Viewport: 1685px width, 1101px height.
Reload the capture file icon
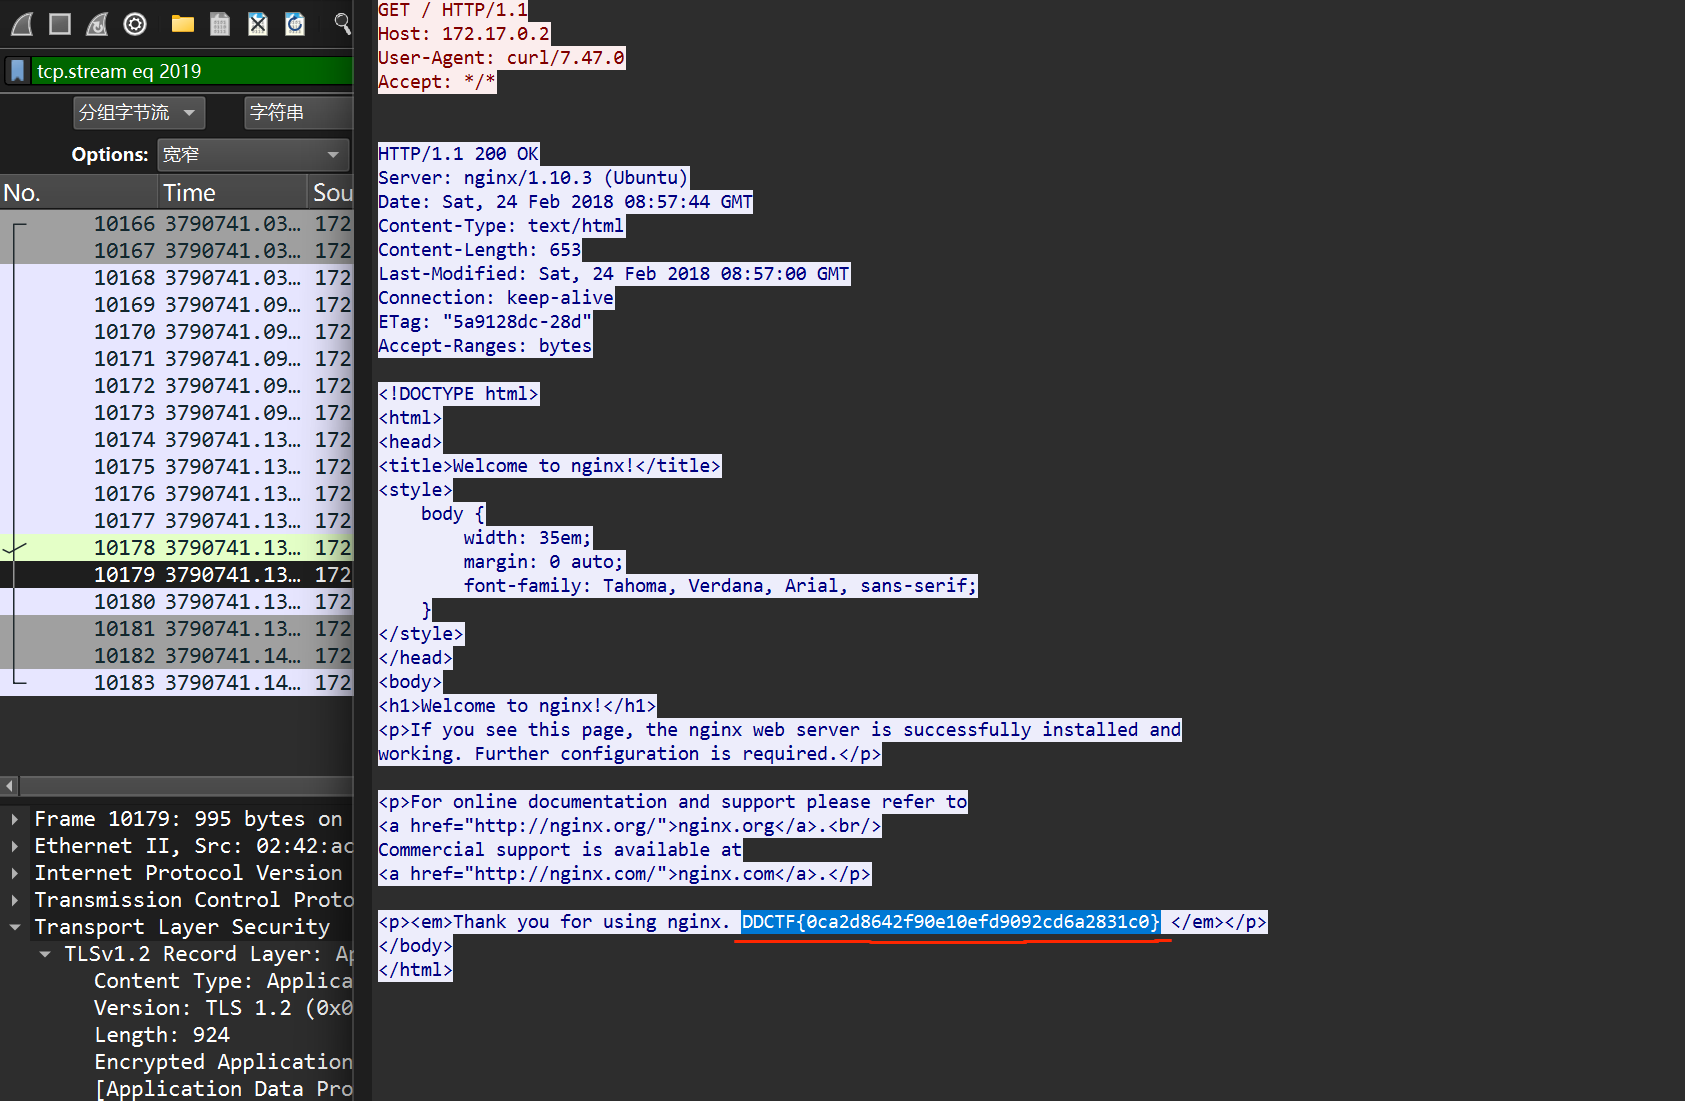(295, 24)
